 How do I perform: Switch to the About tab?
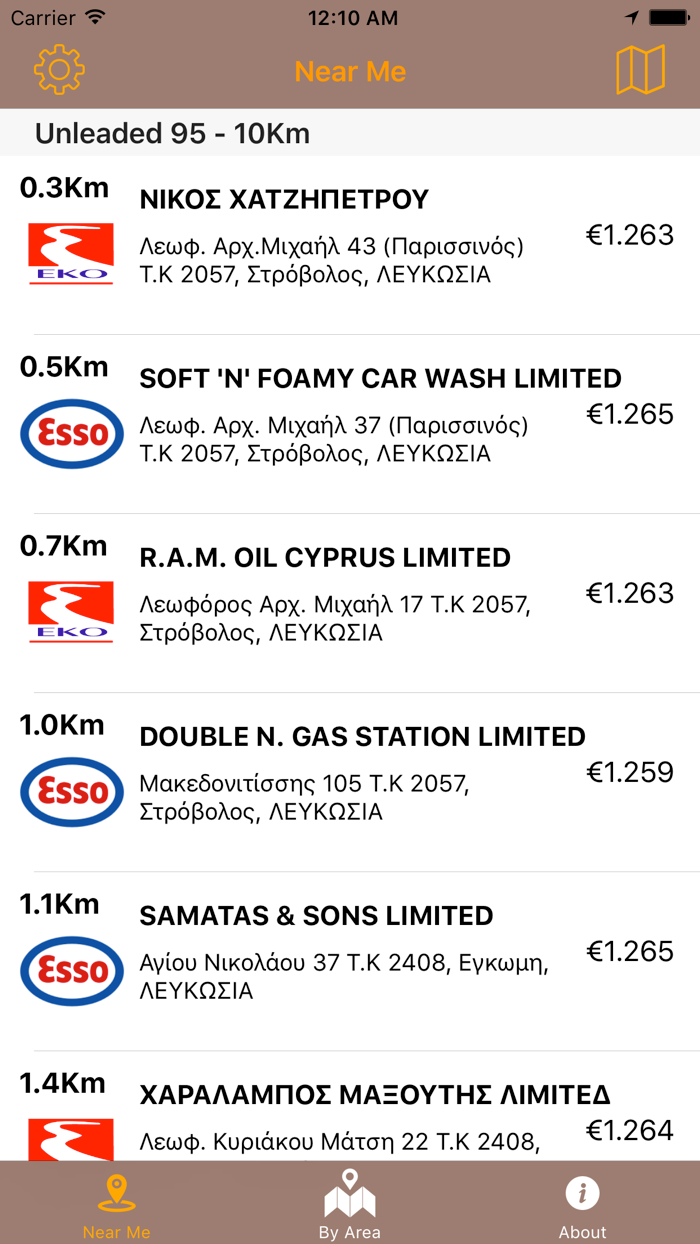click(x=582, y=1203)
